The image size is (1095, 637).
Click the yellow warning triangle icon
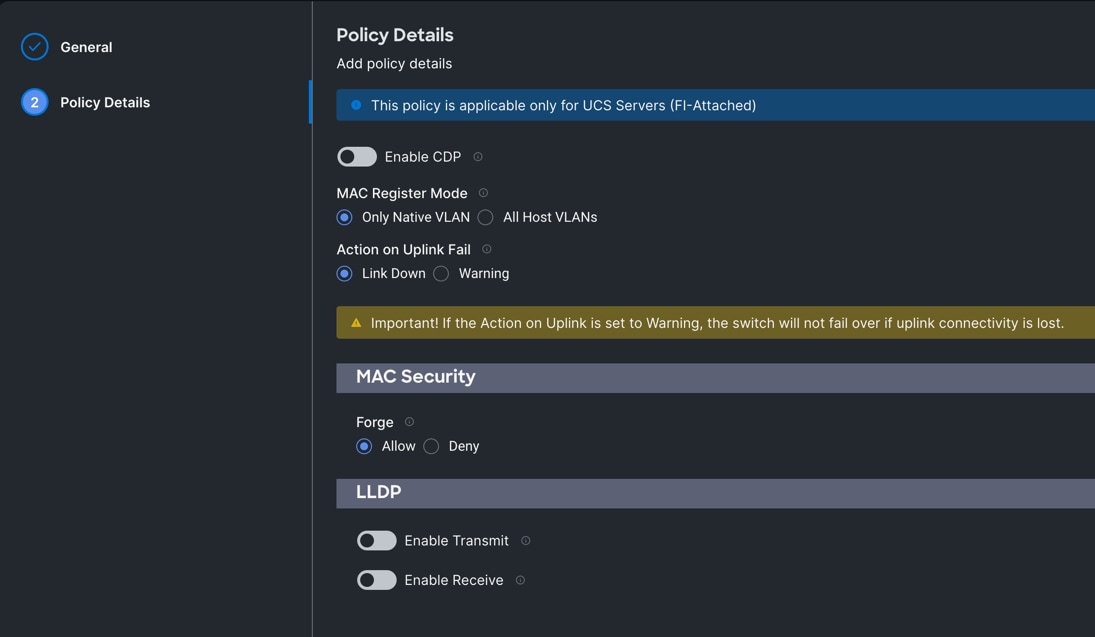(x=356, y=323)
